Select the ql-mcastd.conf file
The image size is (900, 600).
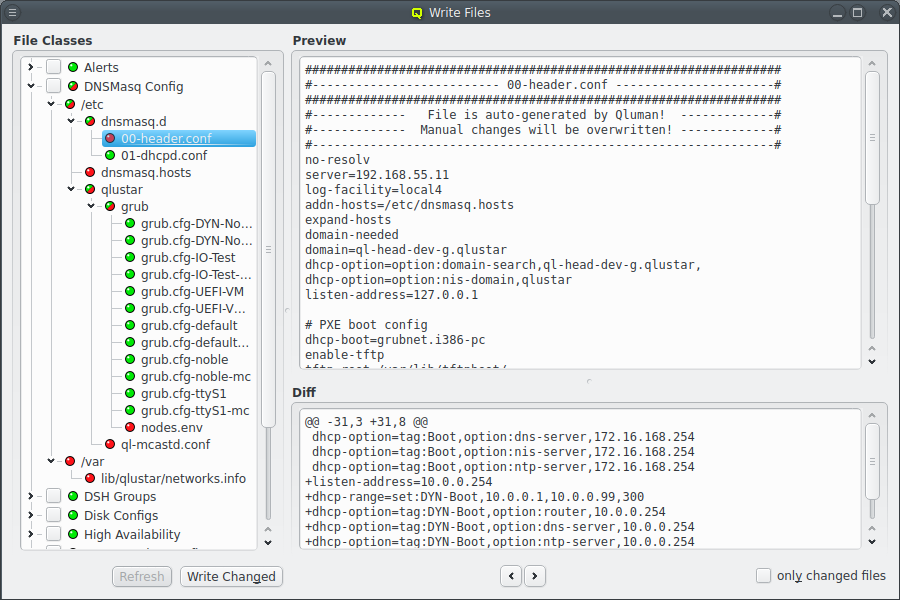[x=165, y=444]
